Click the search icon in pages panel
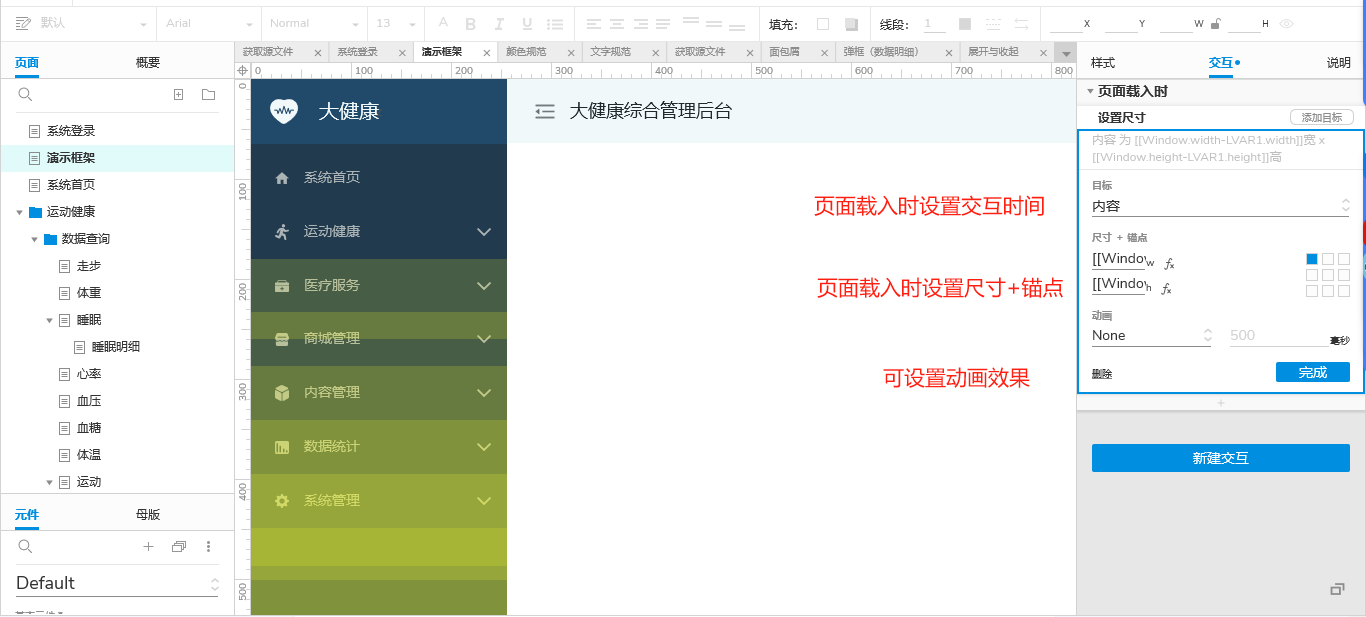Viewport: 1366px width, 617px height. coord(26,94)
